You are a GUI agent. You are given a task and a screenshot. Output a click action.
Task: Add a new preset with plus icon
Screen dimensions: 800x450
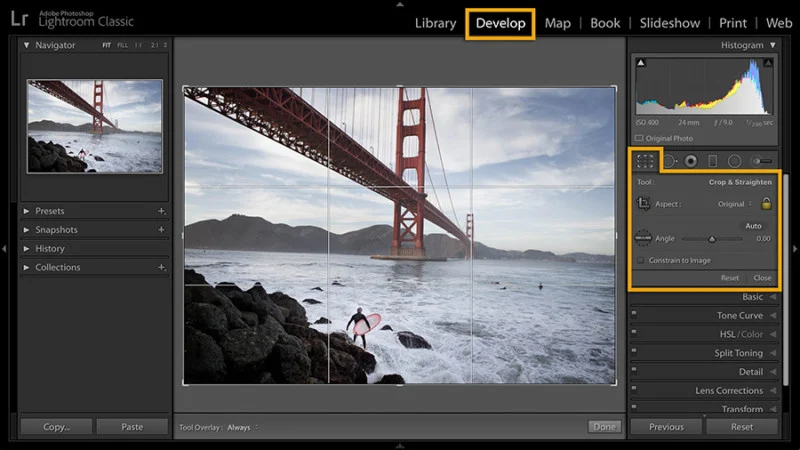(161, 211)
